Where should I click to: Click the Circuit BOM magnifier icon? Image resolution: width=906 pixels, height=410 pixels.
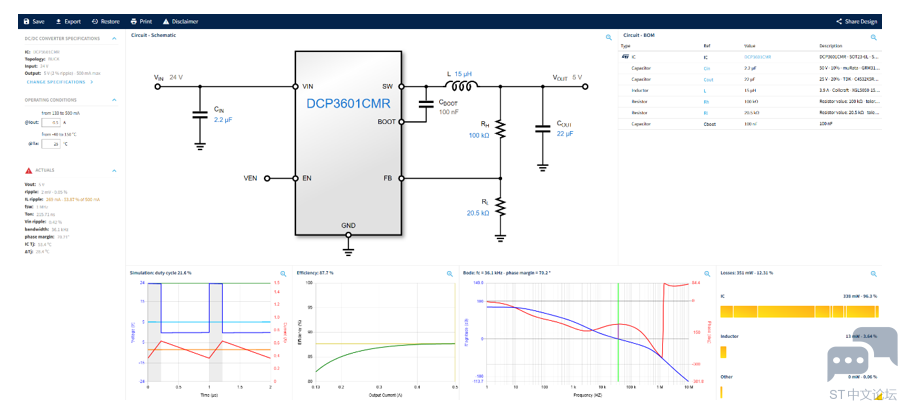pyautogui.click(x=873, y=38)
